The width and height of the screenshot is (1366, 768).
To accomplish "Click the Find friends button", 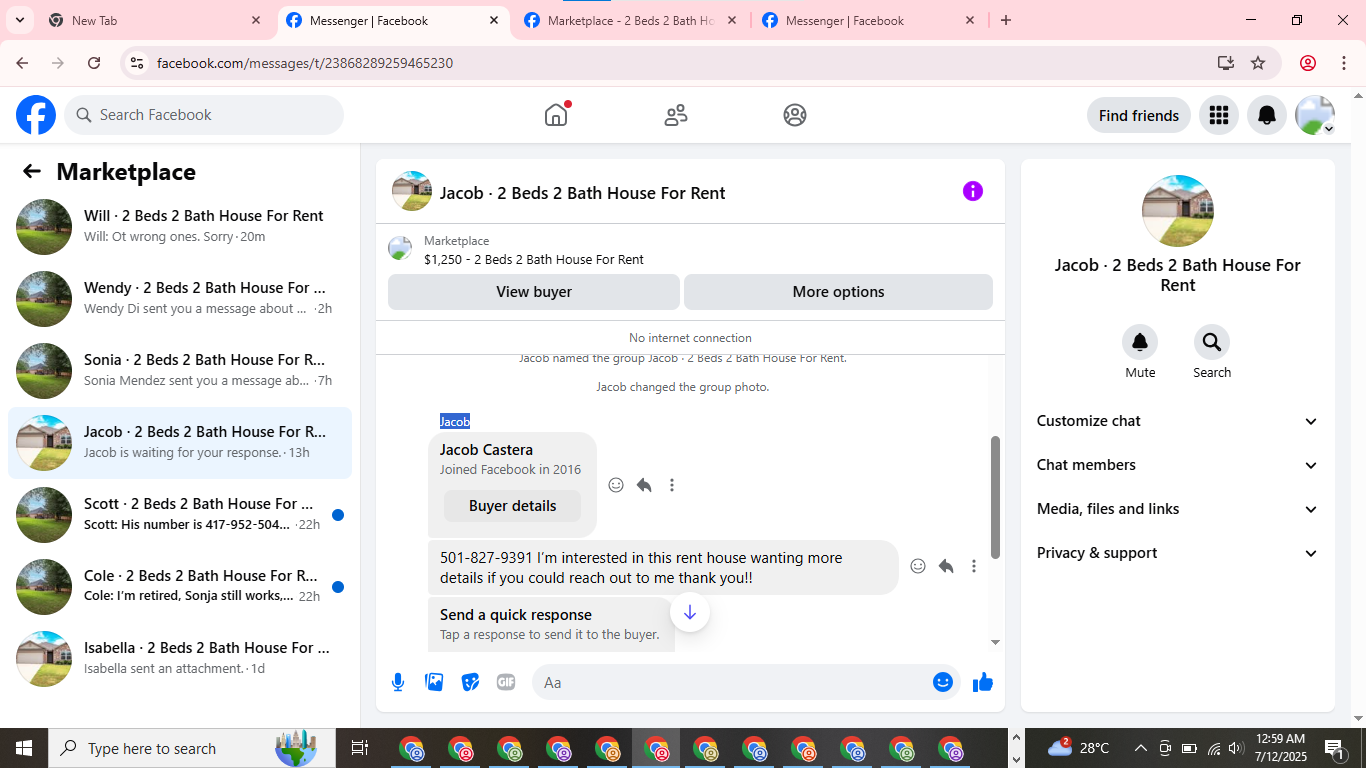I will point(1139,115).
